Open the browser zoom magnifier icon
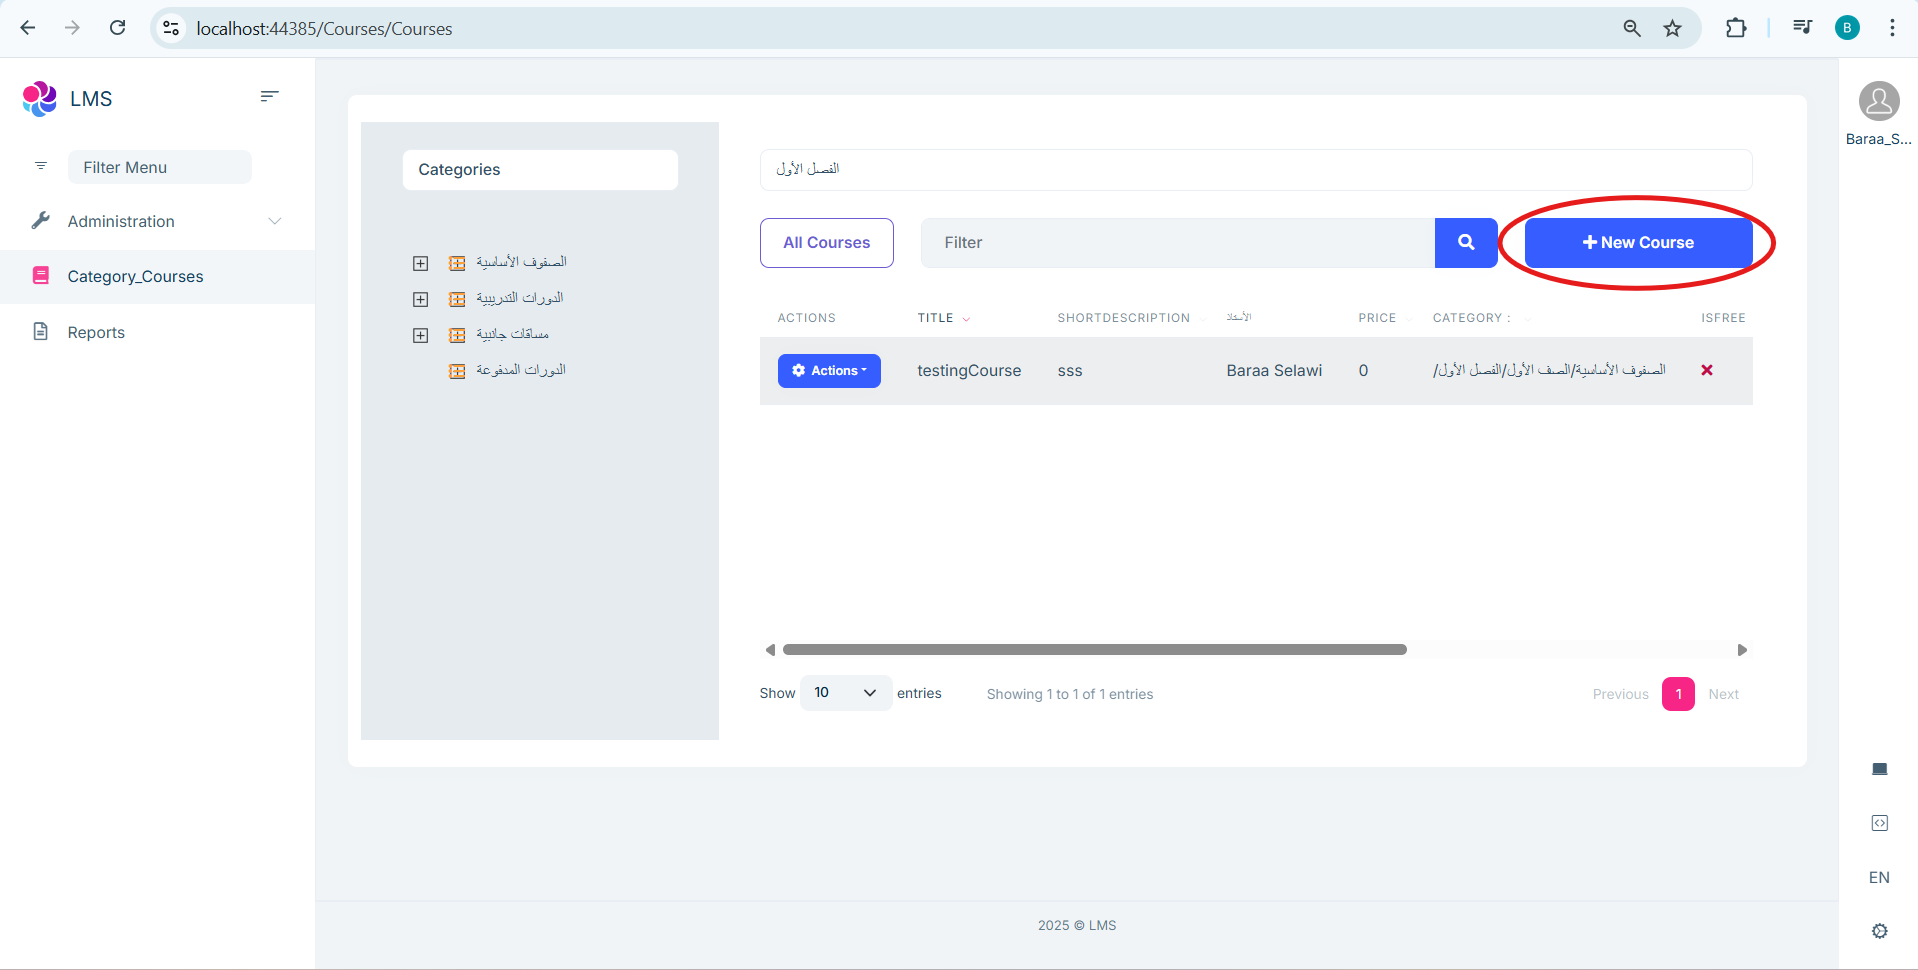 (1632, 28)
